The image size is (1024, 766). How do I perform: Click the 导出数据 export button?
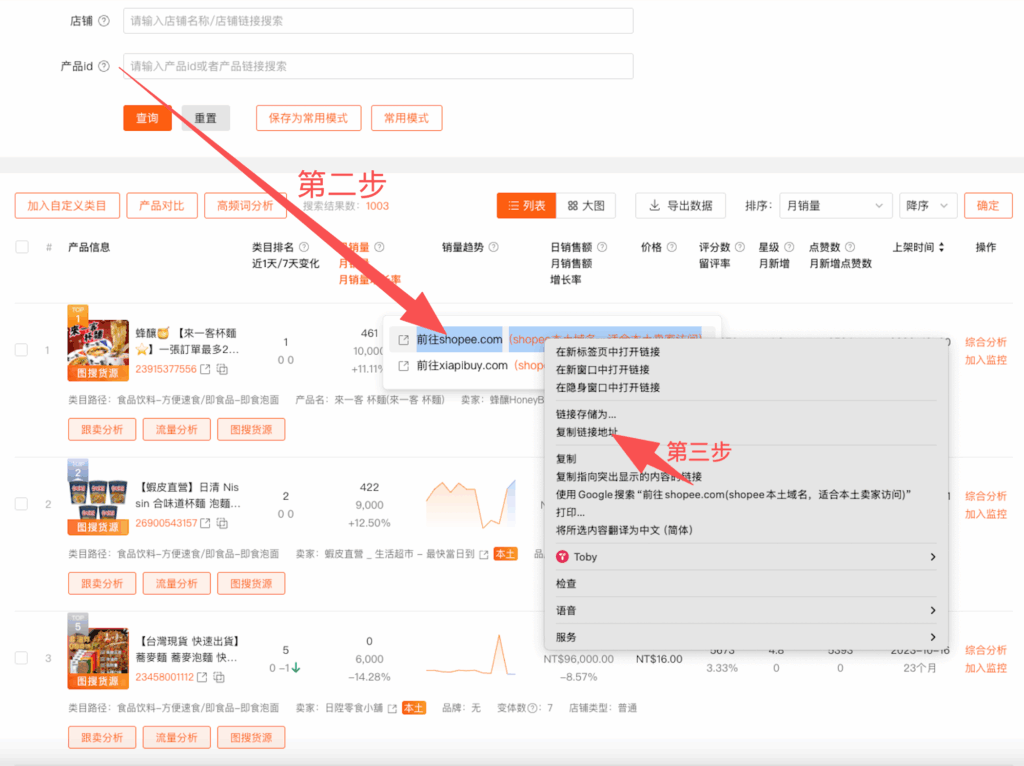tap(680, 205)
